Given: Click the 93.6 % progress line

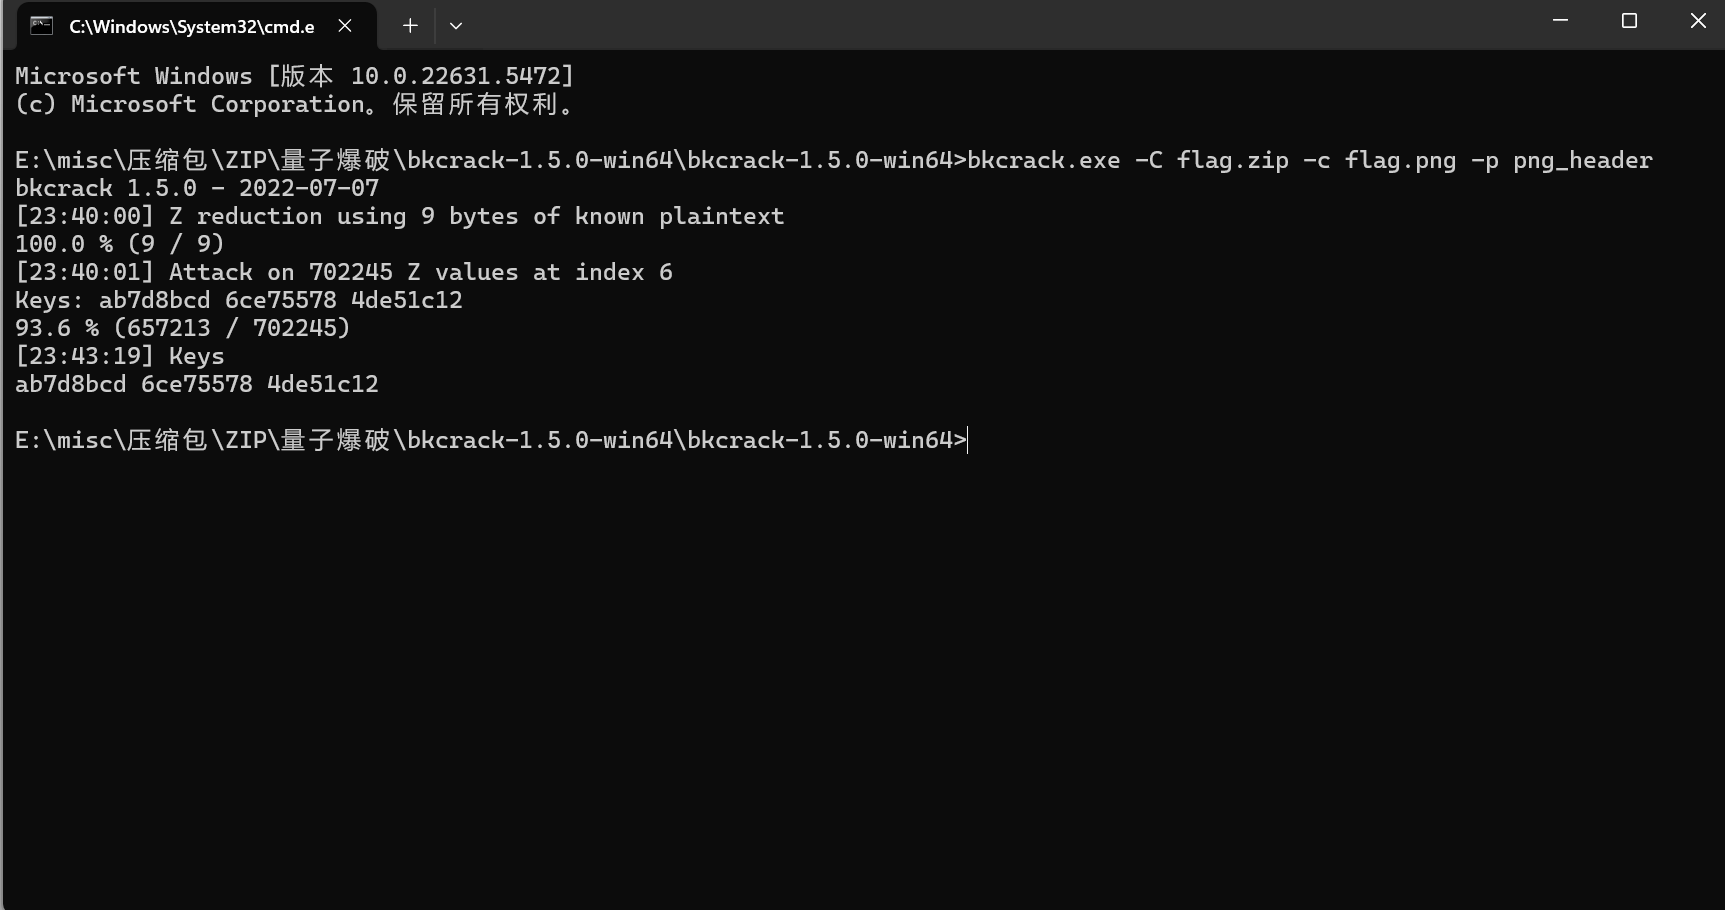Looking at the screenshot, I should click(x=183, y=328).
